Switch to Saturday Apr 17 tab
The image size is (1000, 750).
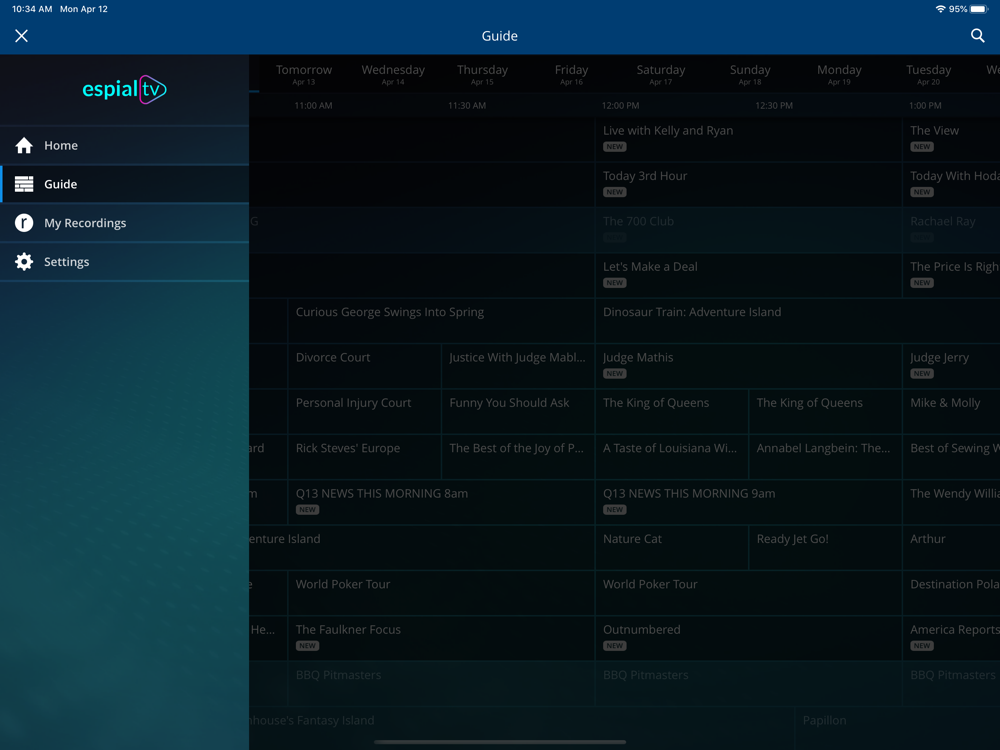[x=661, y=74]
